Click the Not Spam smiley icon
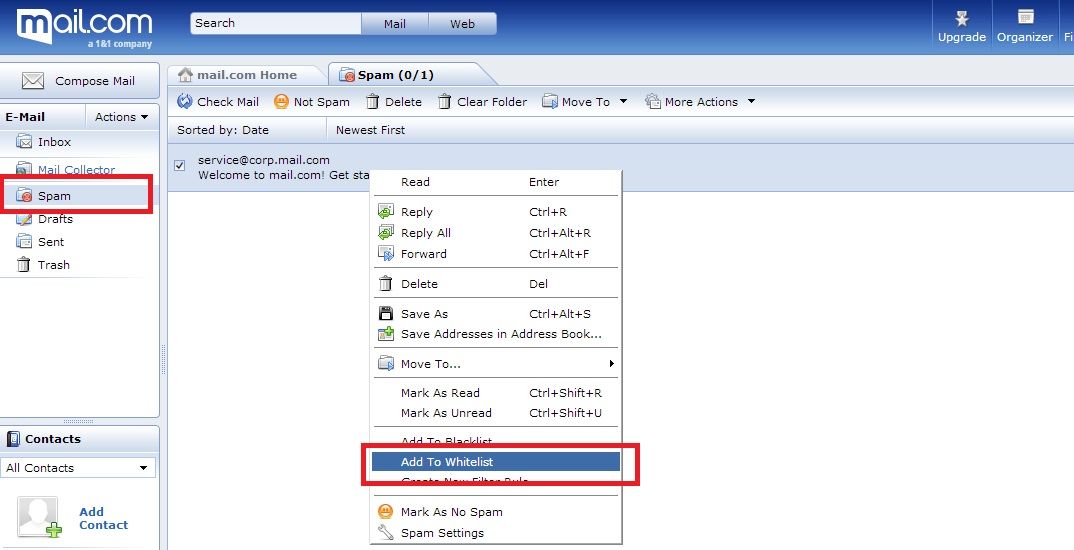 (x=281, y=101)
